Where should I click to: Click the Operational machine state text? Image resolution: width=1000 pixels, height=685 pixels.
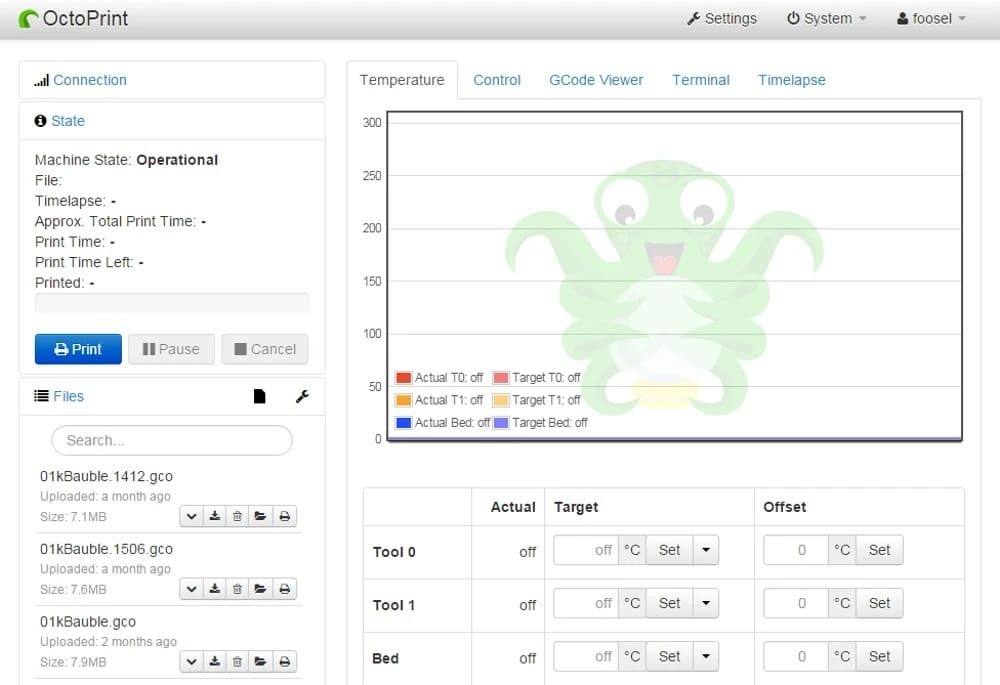[177, 160]
